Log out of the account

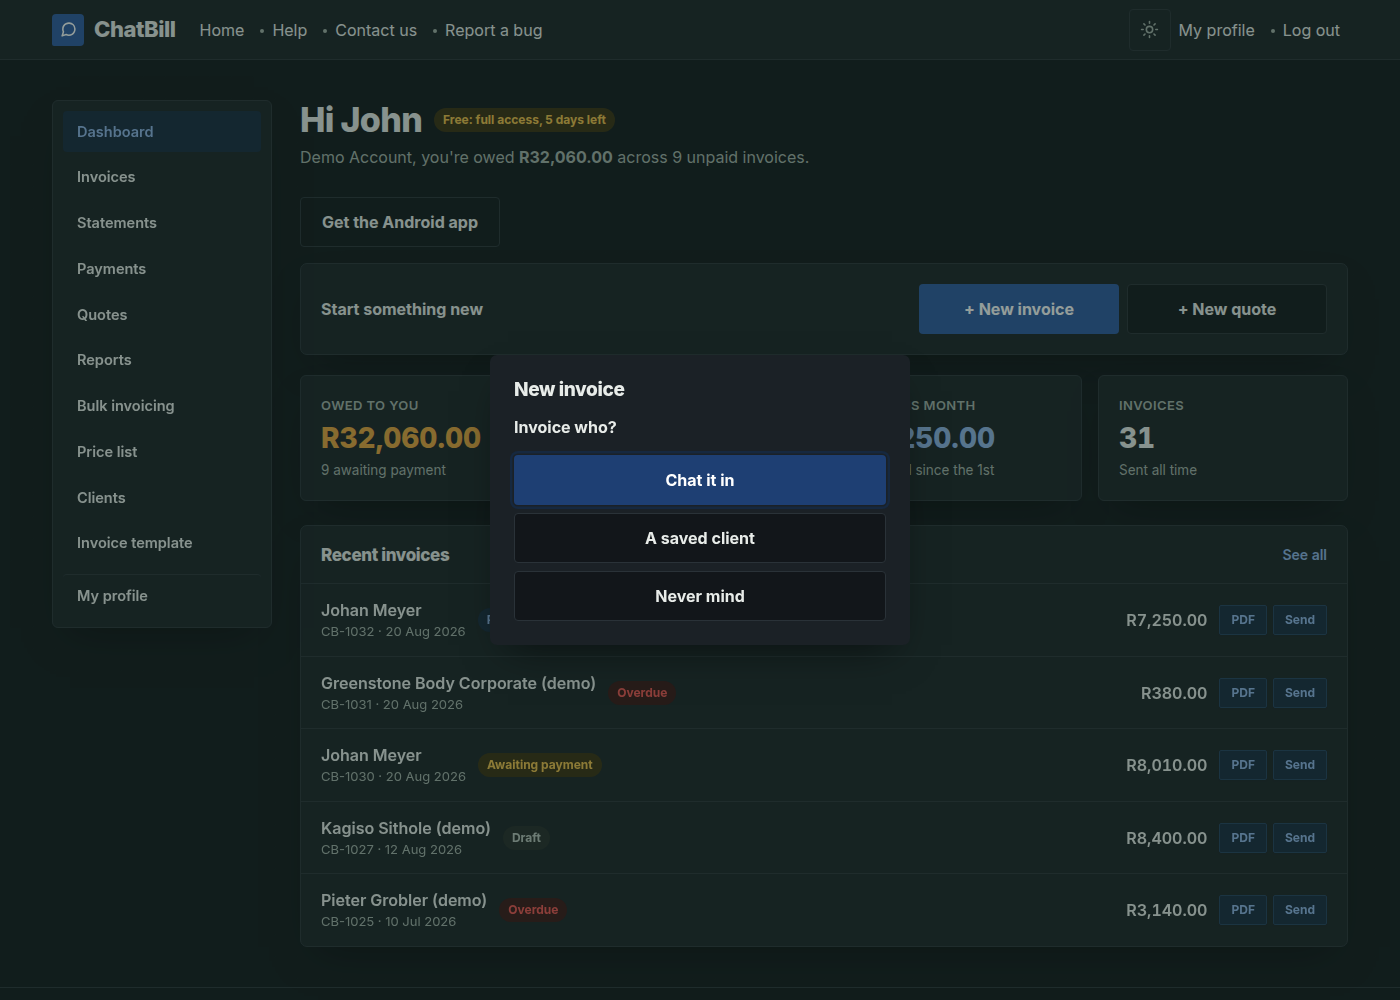tap(1311, 30)
